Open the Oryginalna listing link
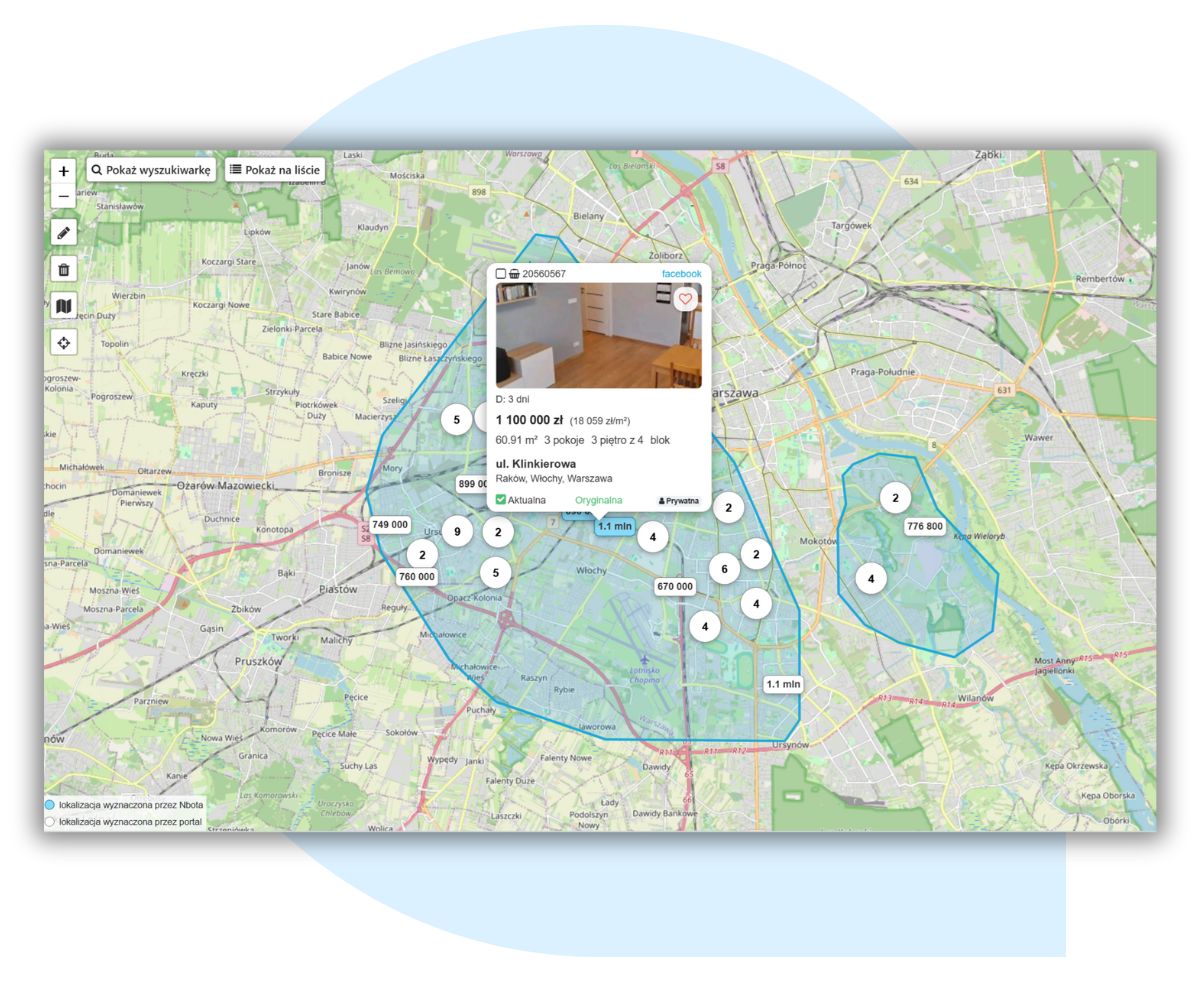This screenshot has height=1000, width=1200. click(598, 500)
